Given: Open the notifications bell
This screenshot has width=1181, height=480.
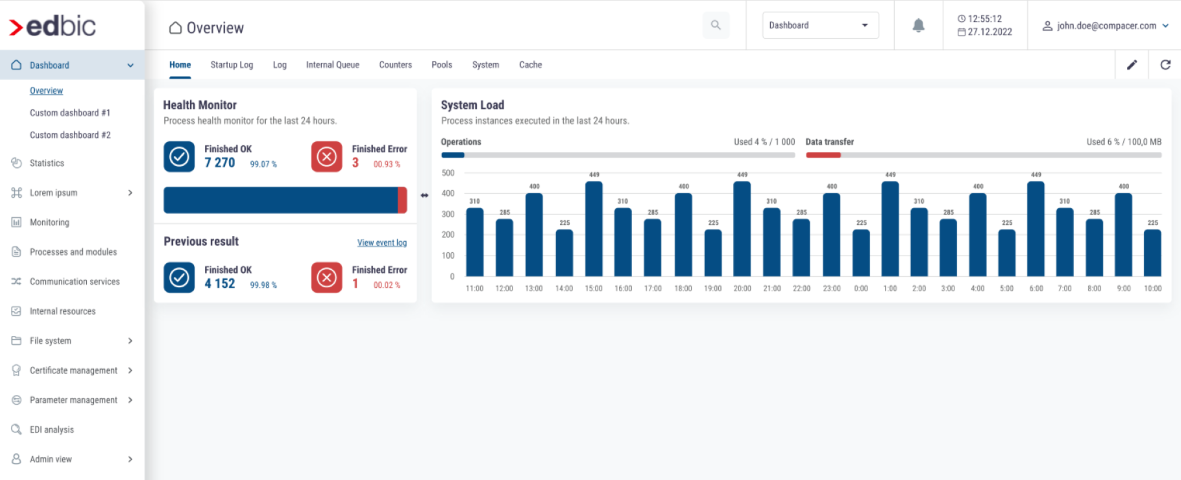Looking at the screenshot, I should [x=918, y=25].
